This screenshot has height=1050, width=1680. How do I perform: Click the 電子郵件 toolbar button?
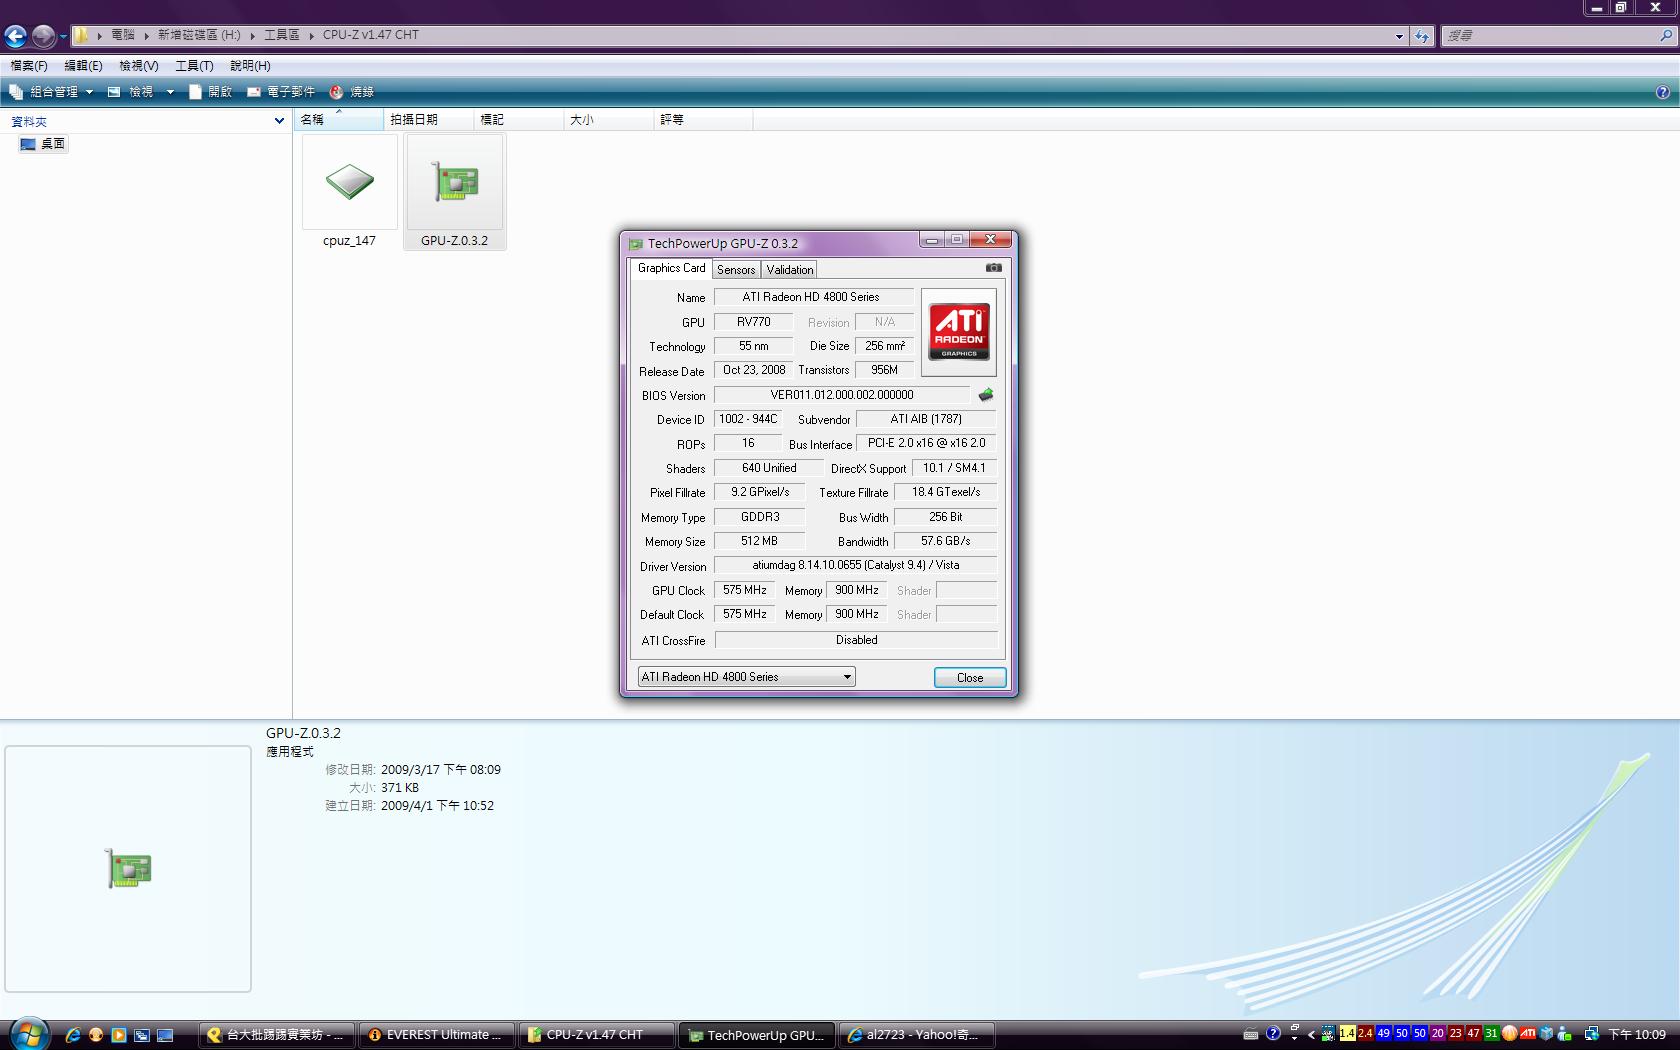point(281,92)
